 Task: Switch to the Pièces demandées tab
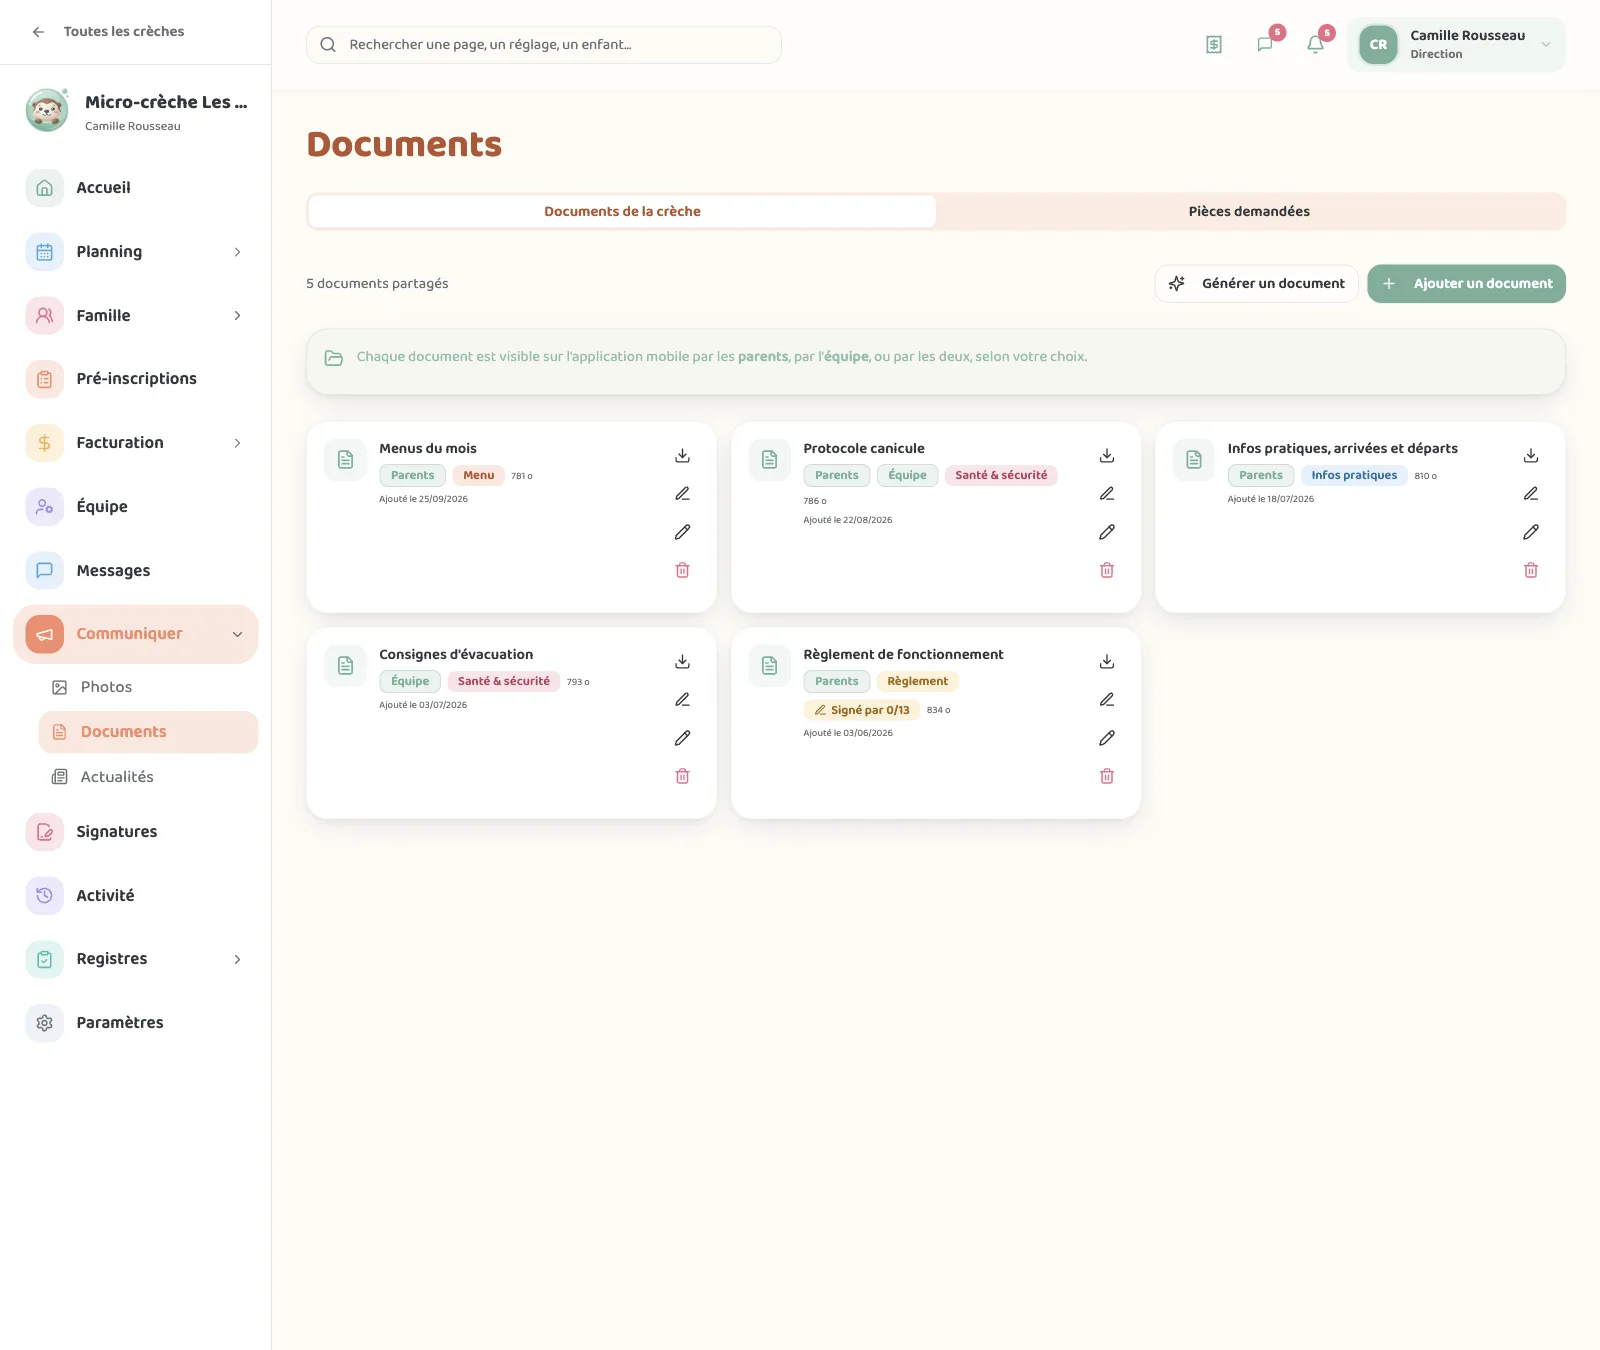click(x=1249, y=211)
